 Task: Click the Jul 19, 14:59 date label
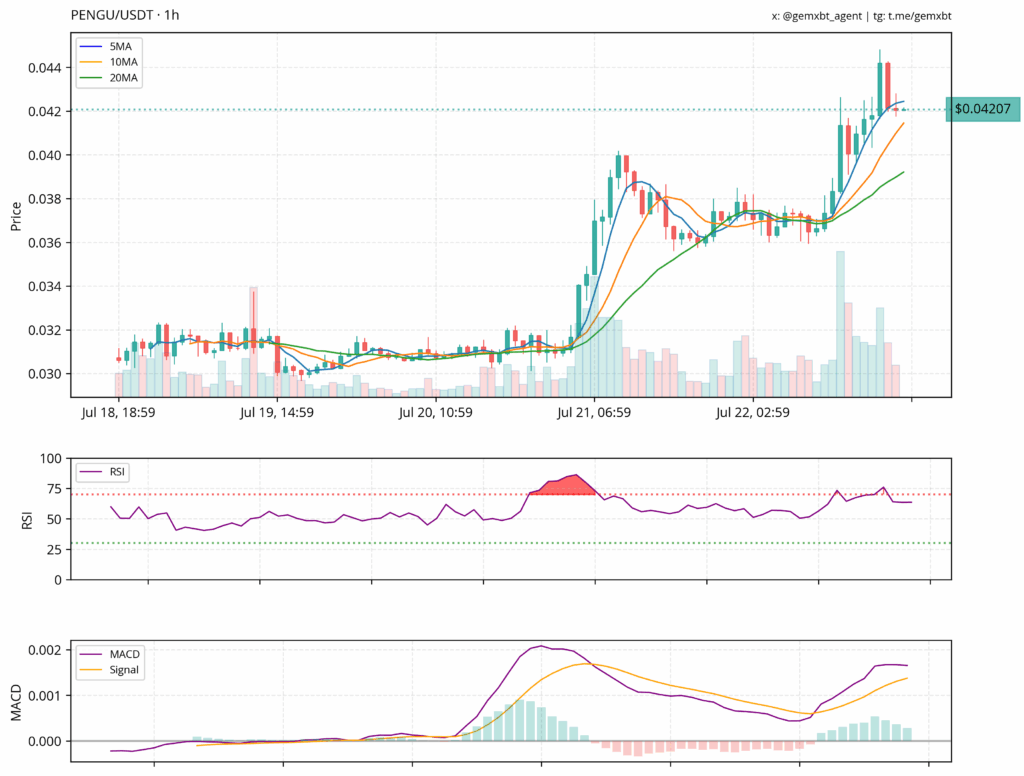click(x=277, y=413)
